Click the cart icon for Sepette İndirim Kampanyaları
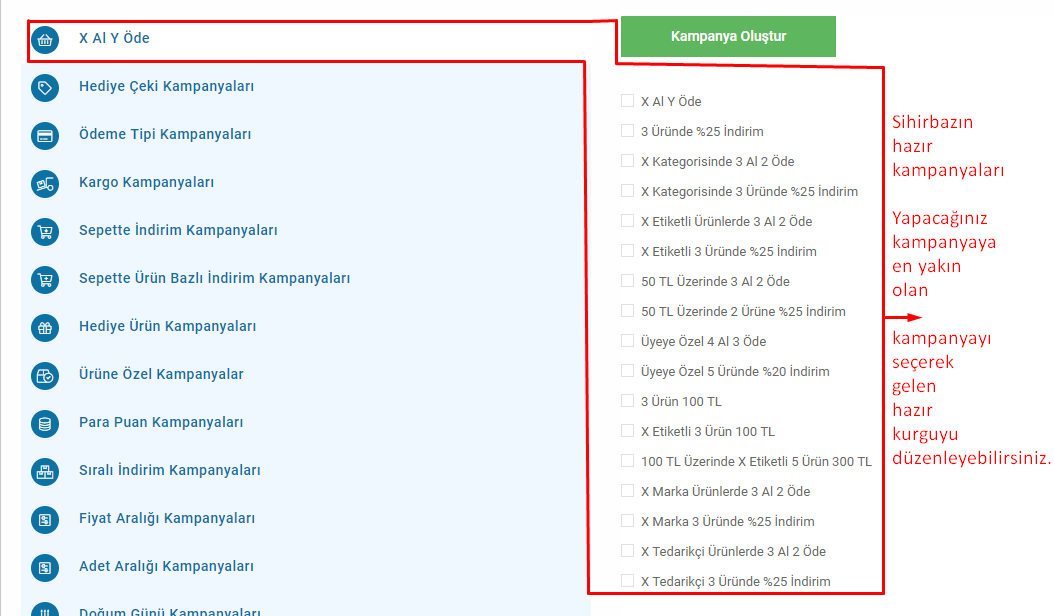This screenshot has height=616, width=1054. pyautogui.click(x=45, y=231)
